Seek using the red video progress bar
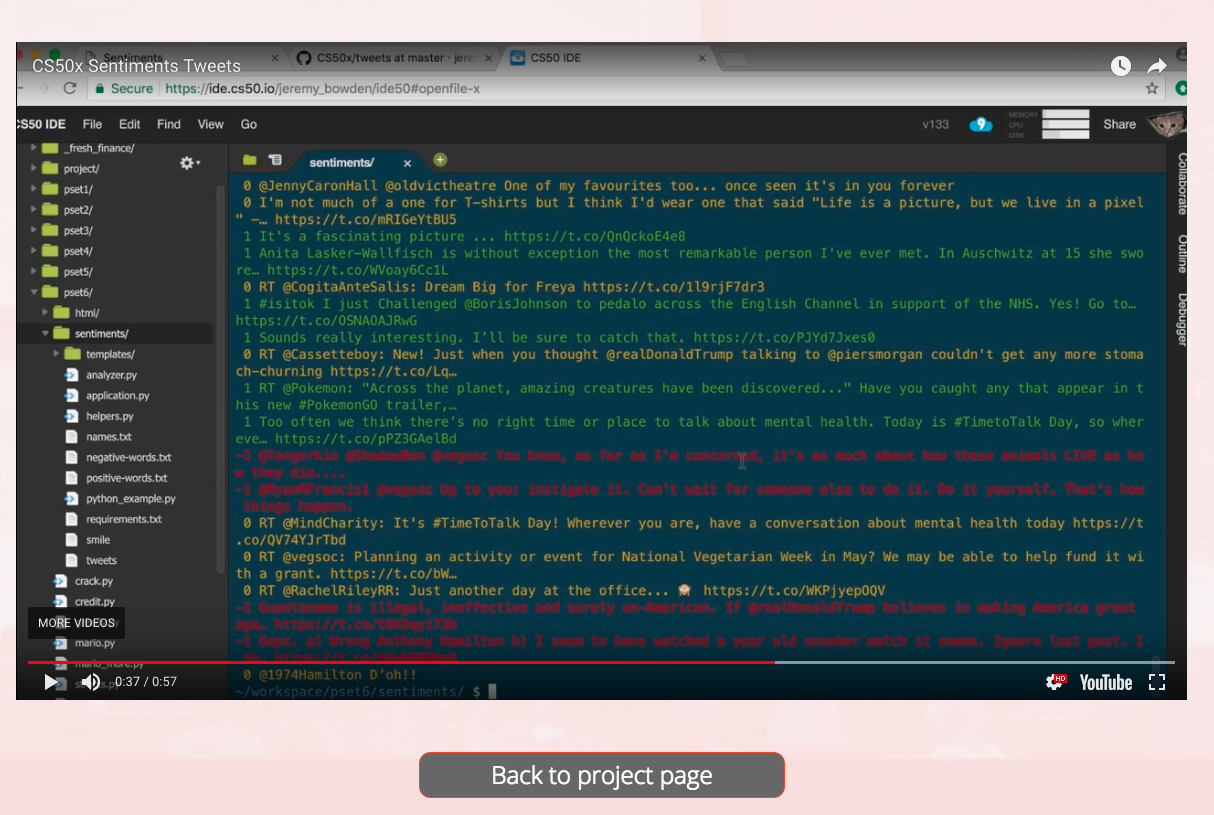This screenshot has height=815, width=1214. (401, 662)
